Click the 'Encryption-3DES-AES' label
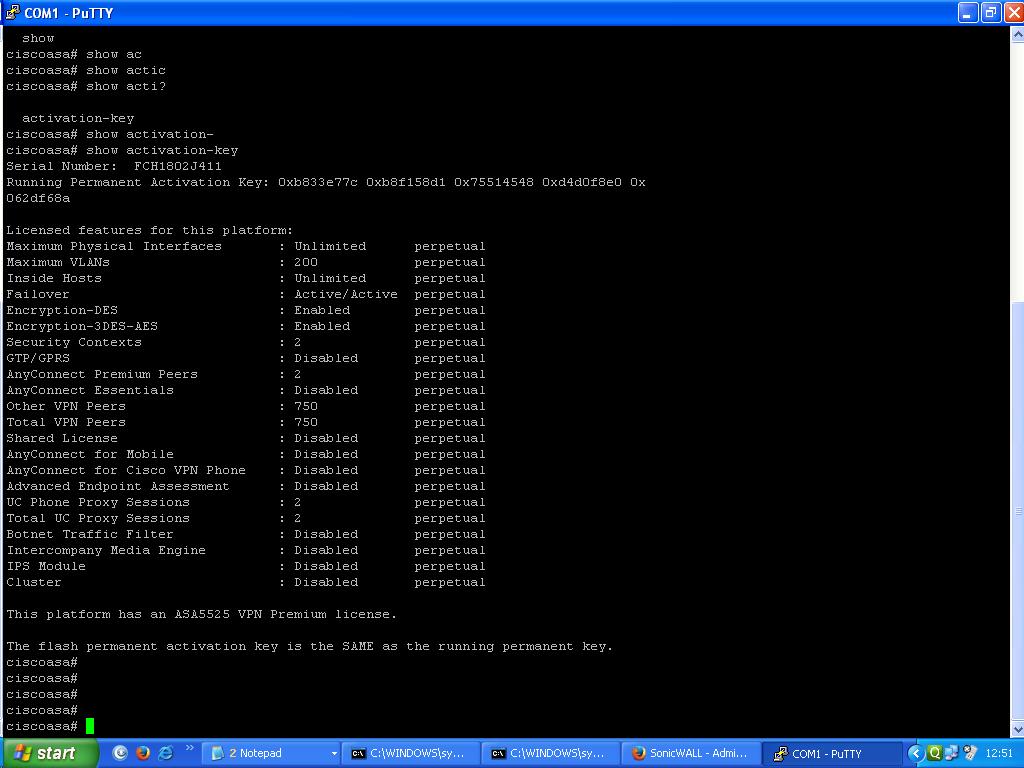This screenshot has height=768, width=1024. click(82, 327)
